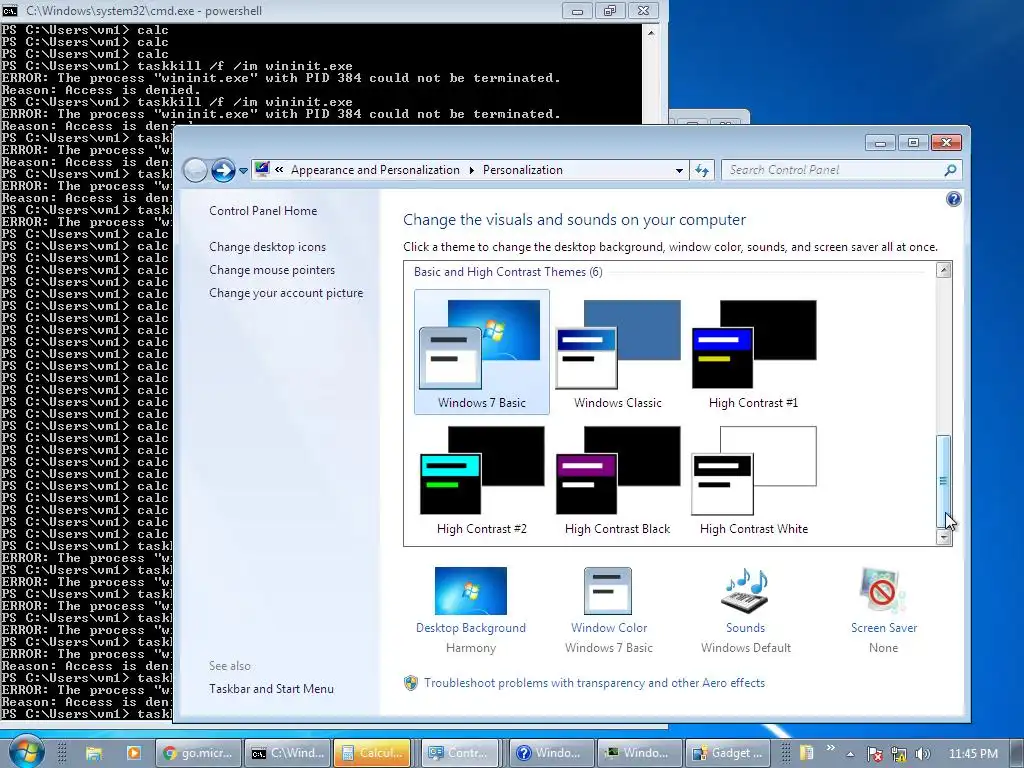Click Personalization breadcrumb
This screenshot has width=1024, height=768.
coord(522,170)
